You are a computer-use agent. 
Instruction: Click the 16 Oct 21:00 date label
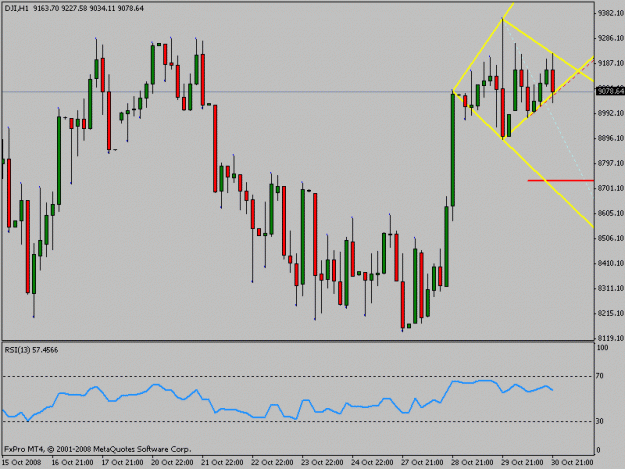pos(73,462)
